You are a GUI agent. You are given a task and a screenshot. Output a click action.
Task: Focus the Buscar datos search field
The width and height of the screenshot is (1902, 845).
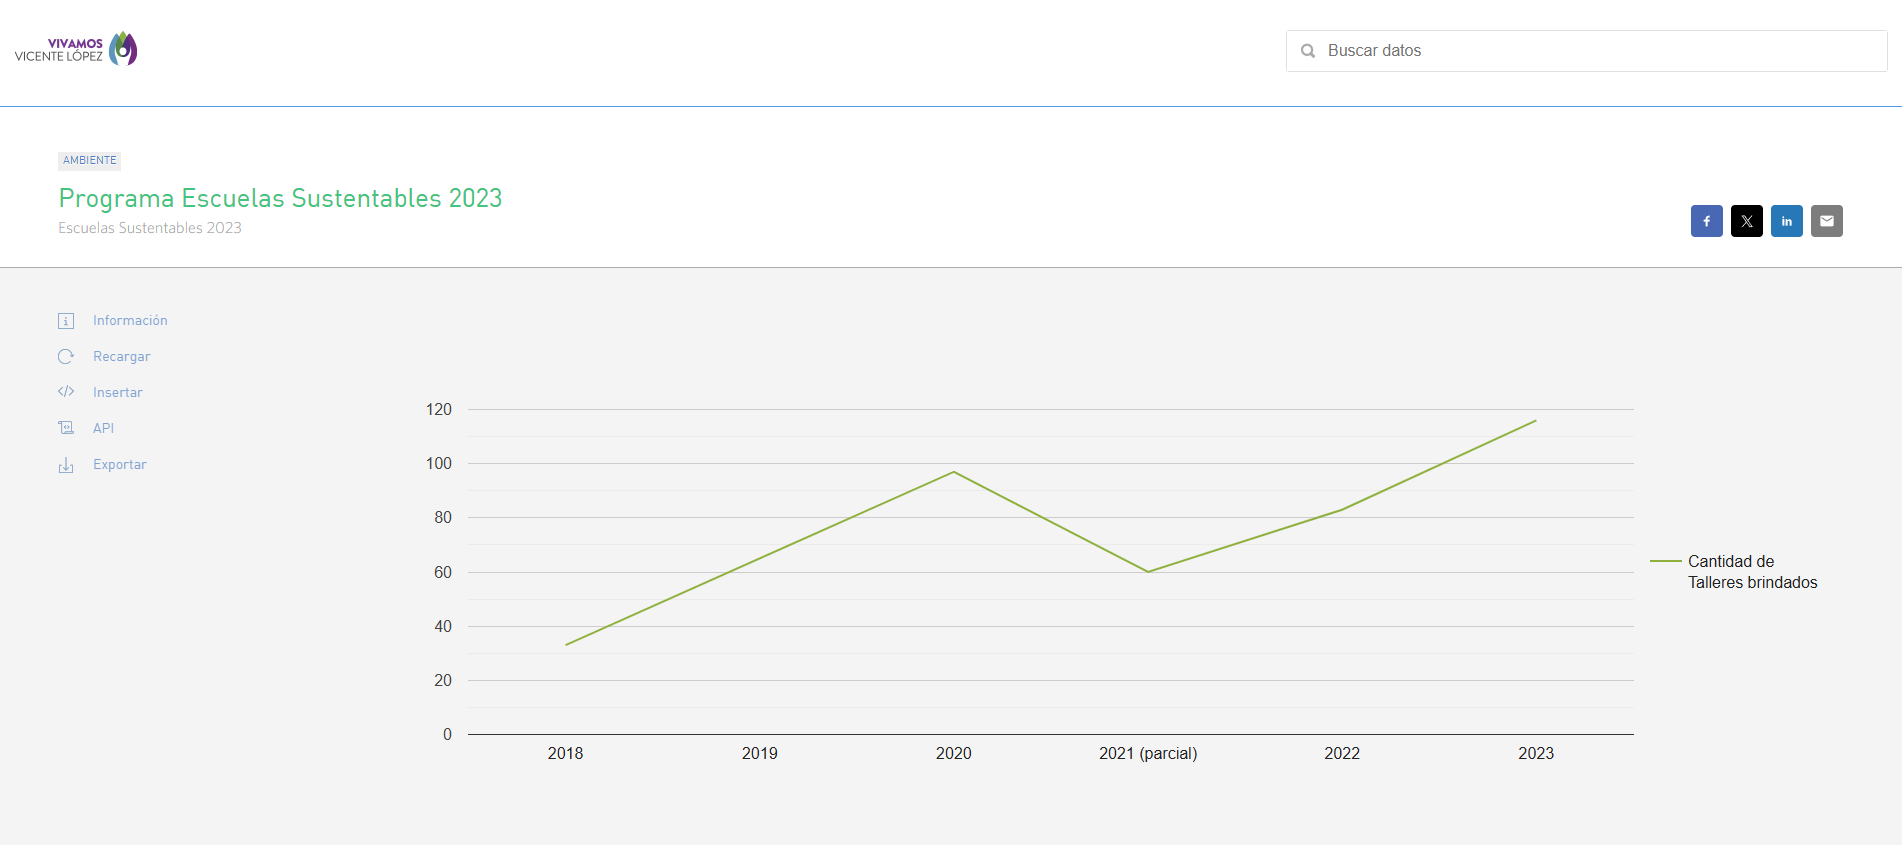tap(1586, 51)
